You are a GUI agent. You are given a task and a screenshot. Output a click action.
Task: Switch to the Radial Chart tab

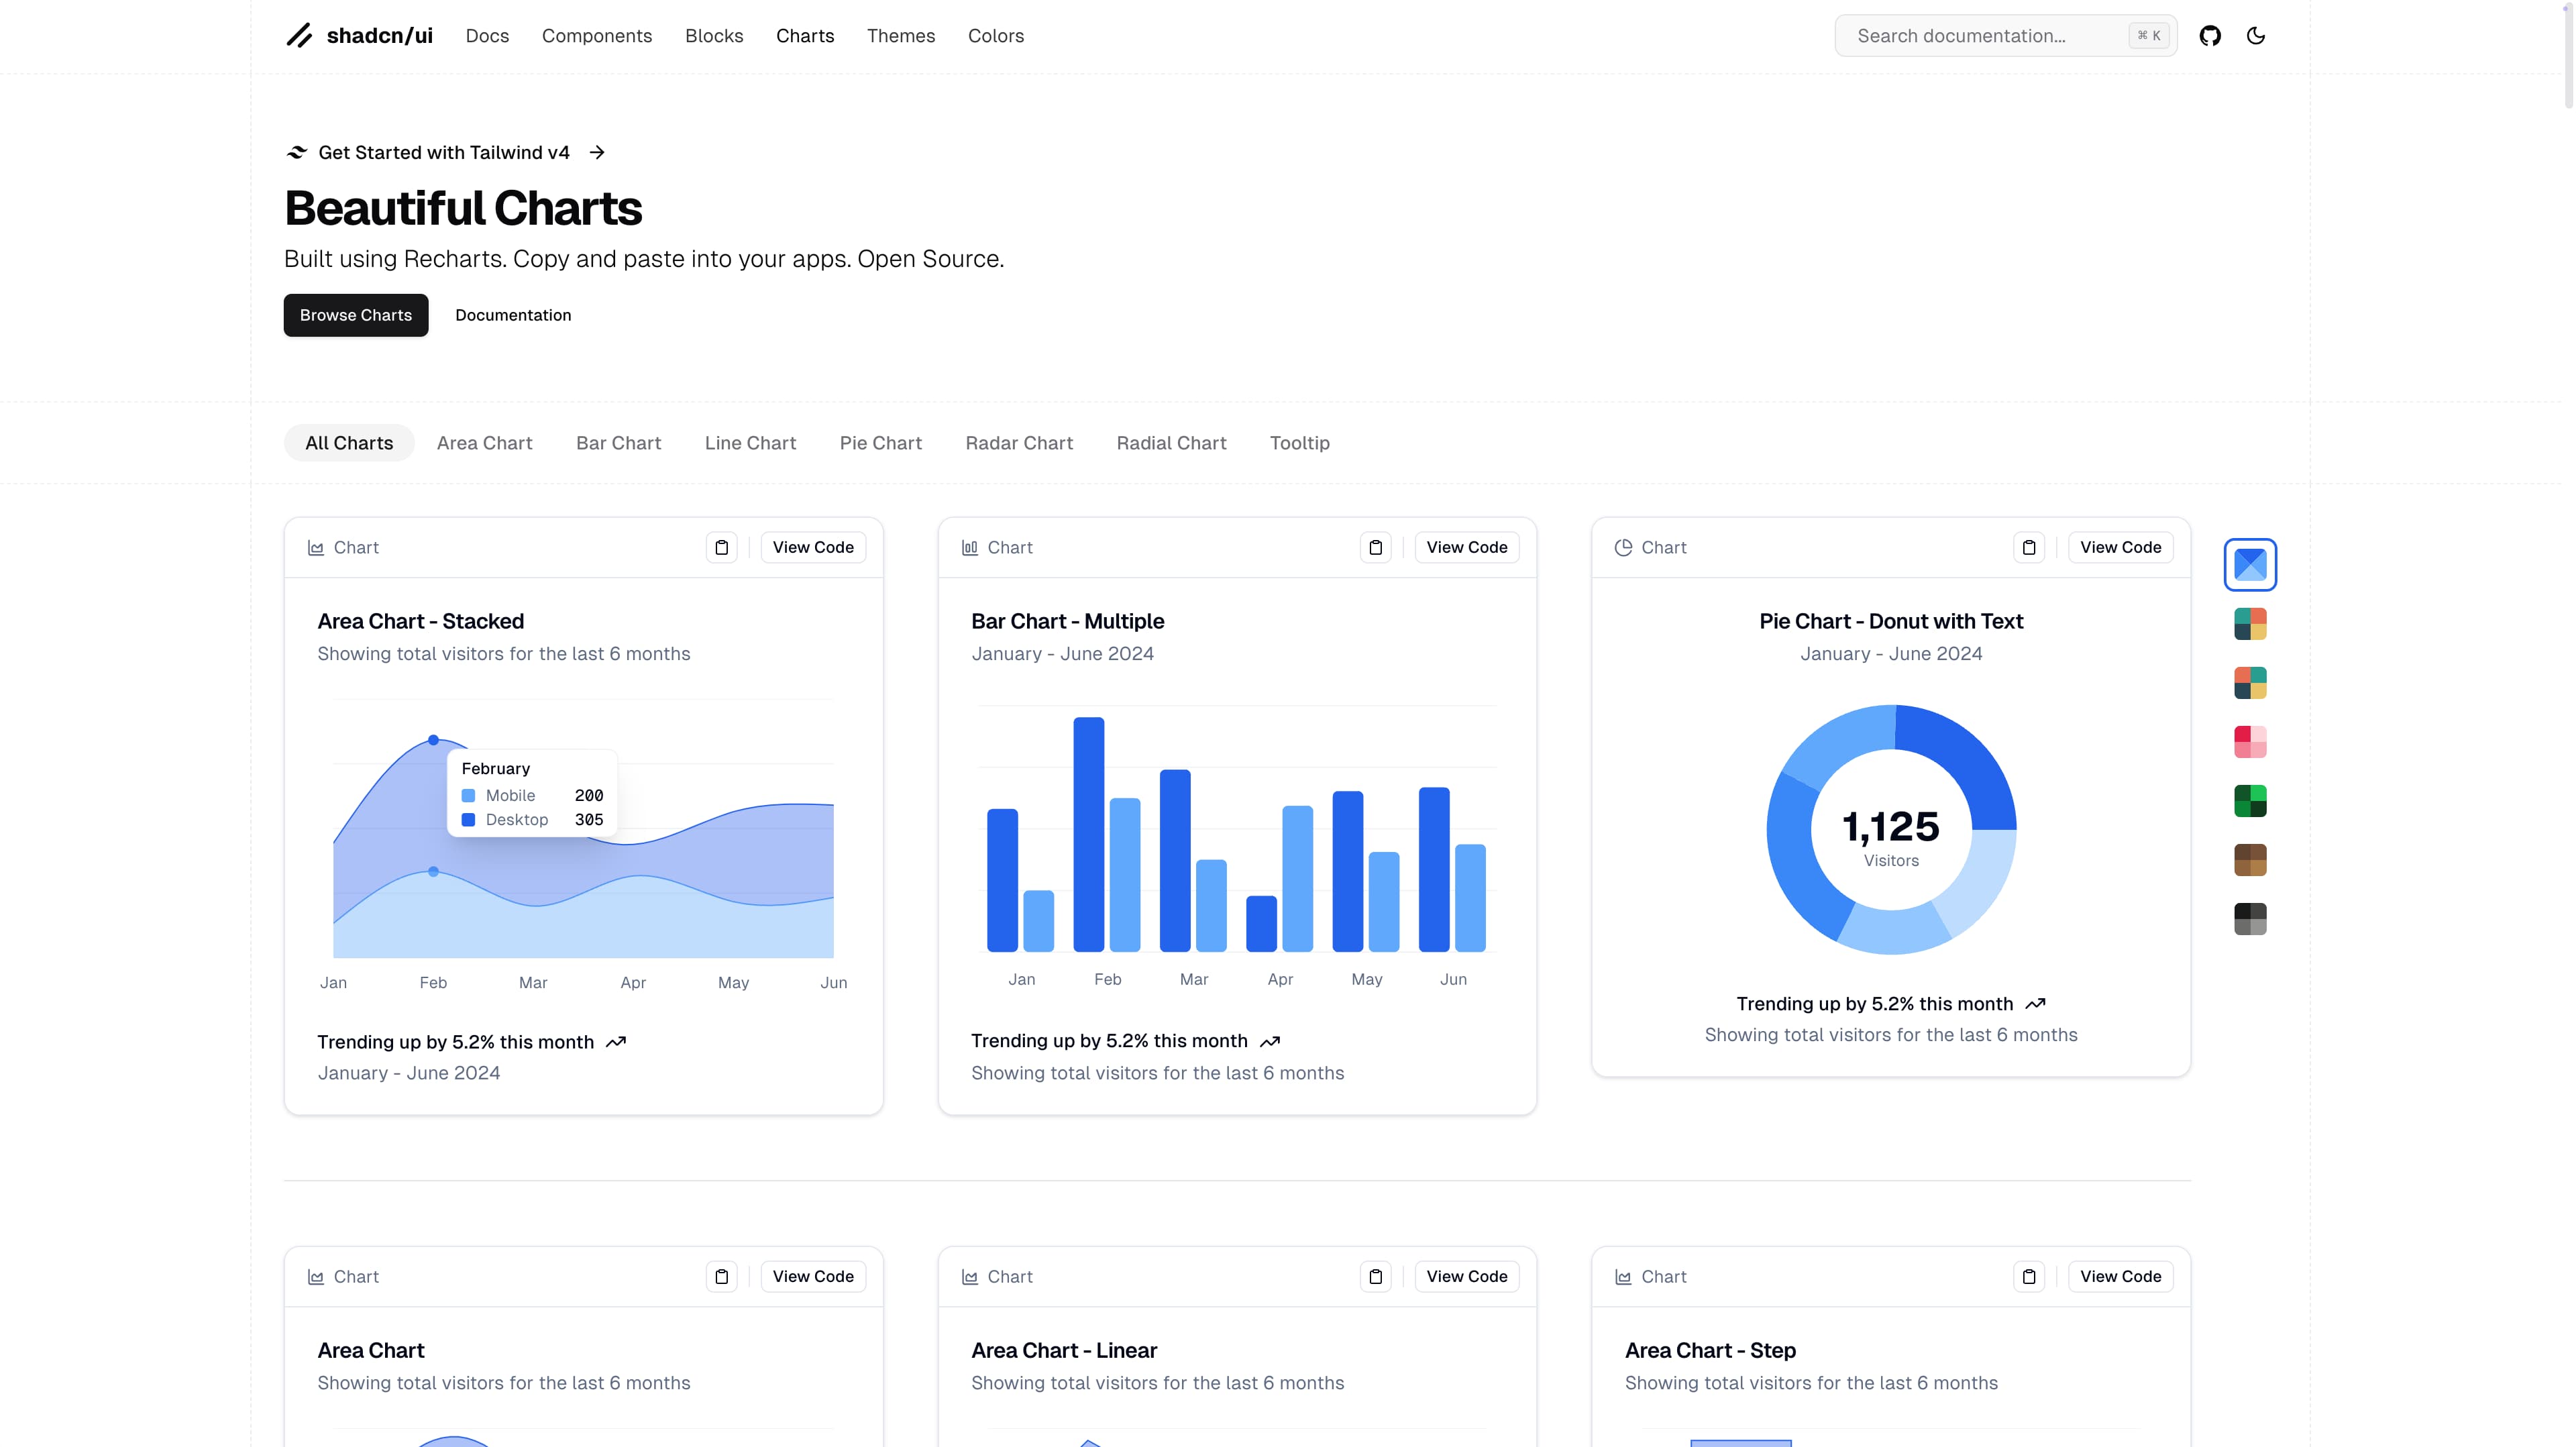(1171, 443)
